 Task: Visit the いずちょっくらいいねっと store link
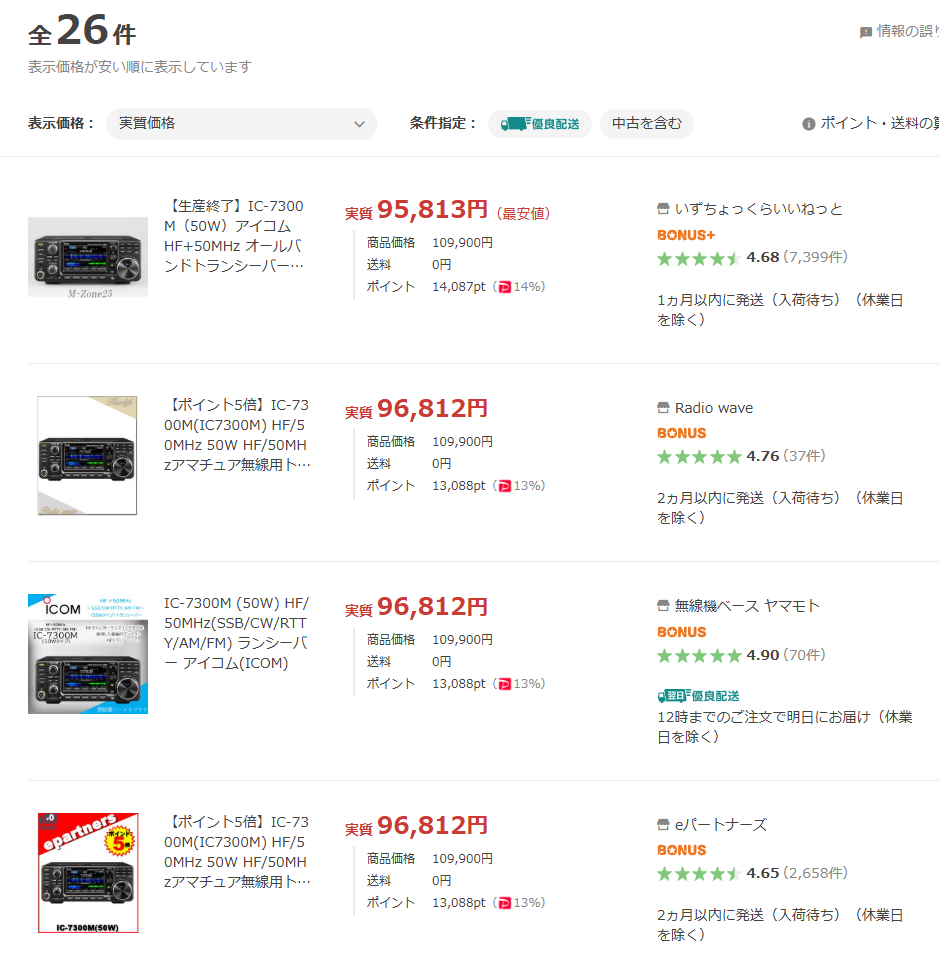pos(758,209)
